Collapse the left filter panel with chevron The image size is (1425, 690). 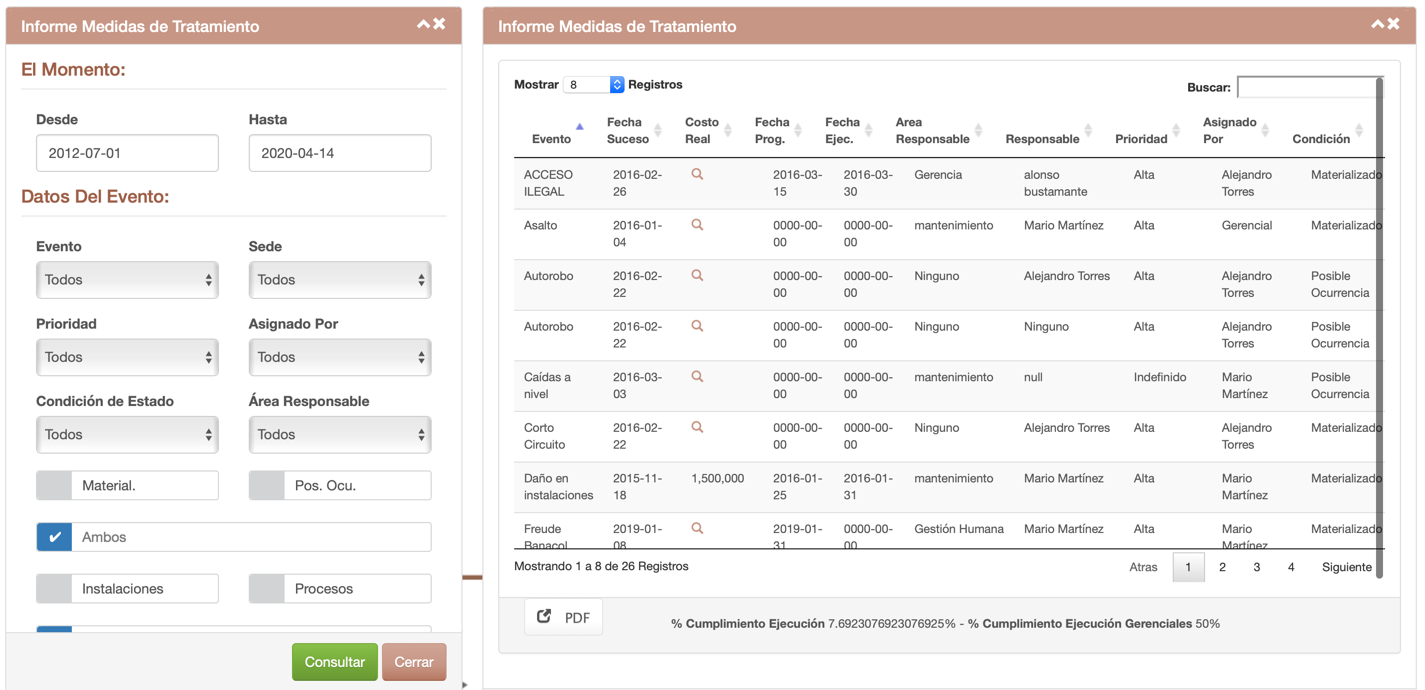coord(423,24)
